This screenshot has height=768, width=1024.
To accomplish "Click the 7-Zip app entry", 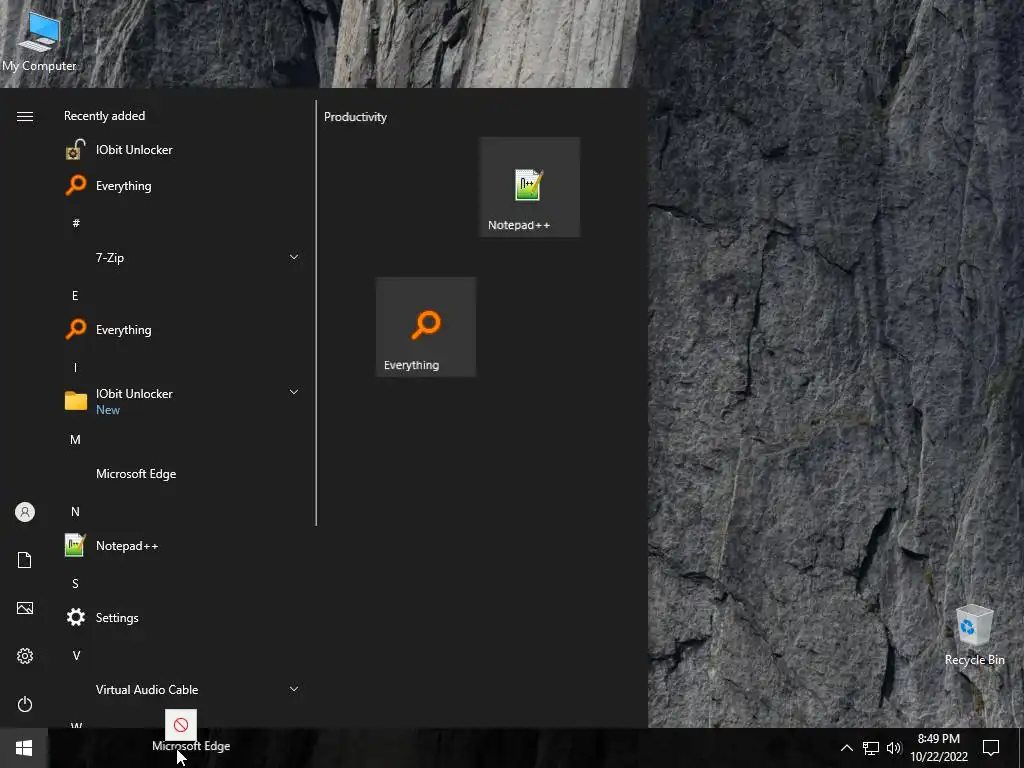I will point(183,257).
